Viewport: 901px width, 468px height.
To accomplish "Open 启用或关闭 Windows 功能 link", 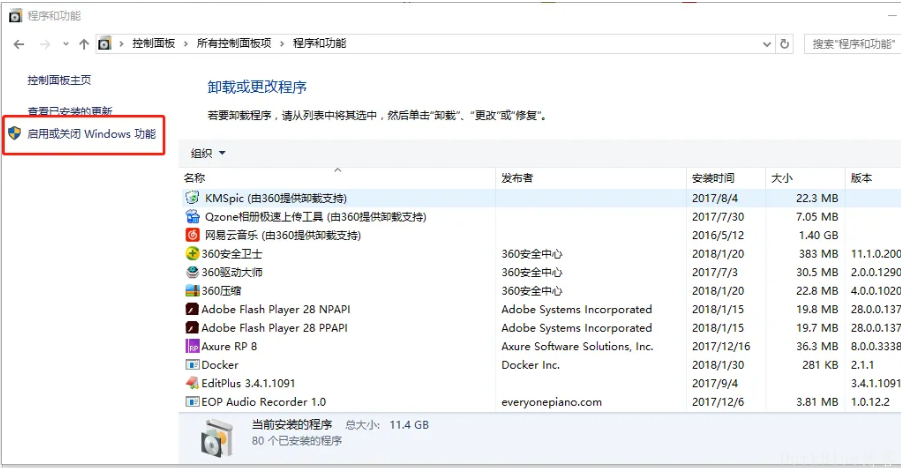I will [91, 134].
